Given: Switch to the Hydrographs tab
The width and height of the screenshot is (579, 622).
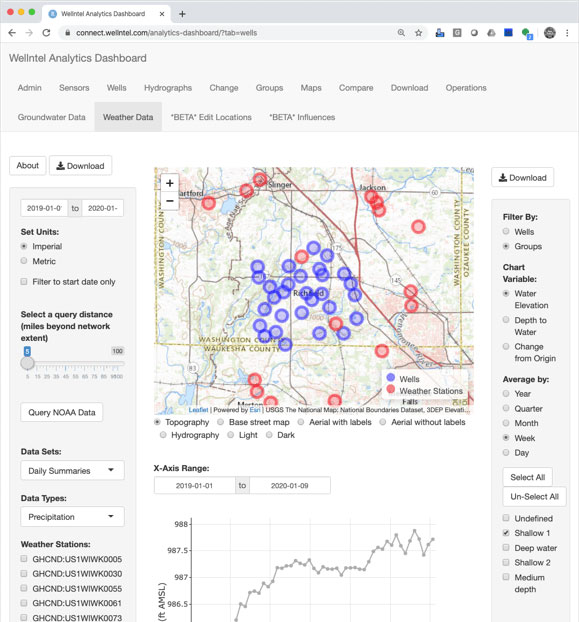Looking at the screenshot, I should click(168, 88).
